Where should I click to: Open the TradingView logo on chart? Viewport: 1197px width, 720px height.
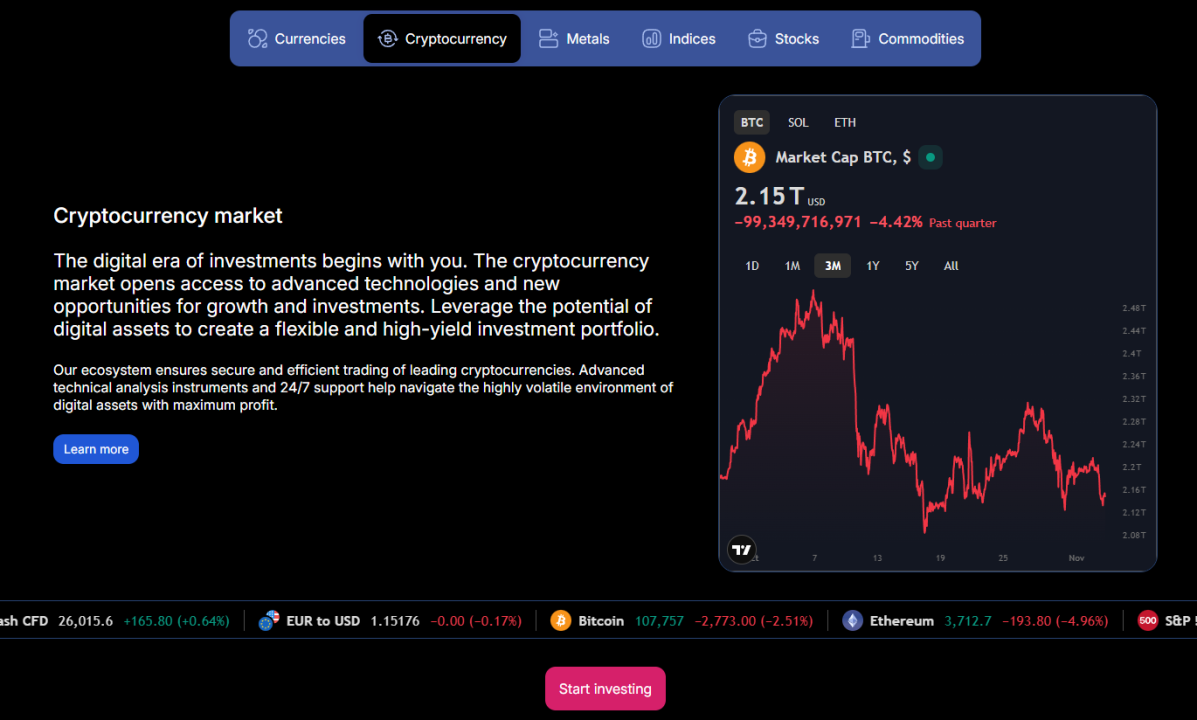[741, 549]
